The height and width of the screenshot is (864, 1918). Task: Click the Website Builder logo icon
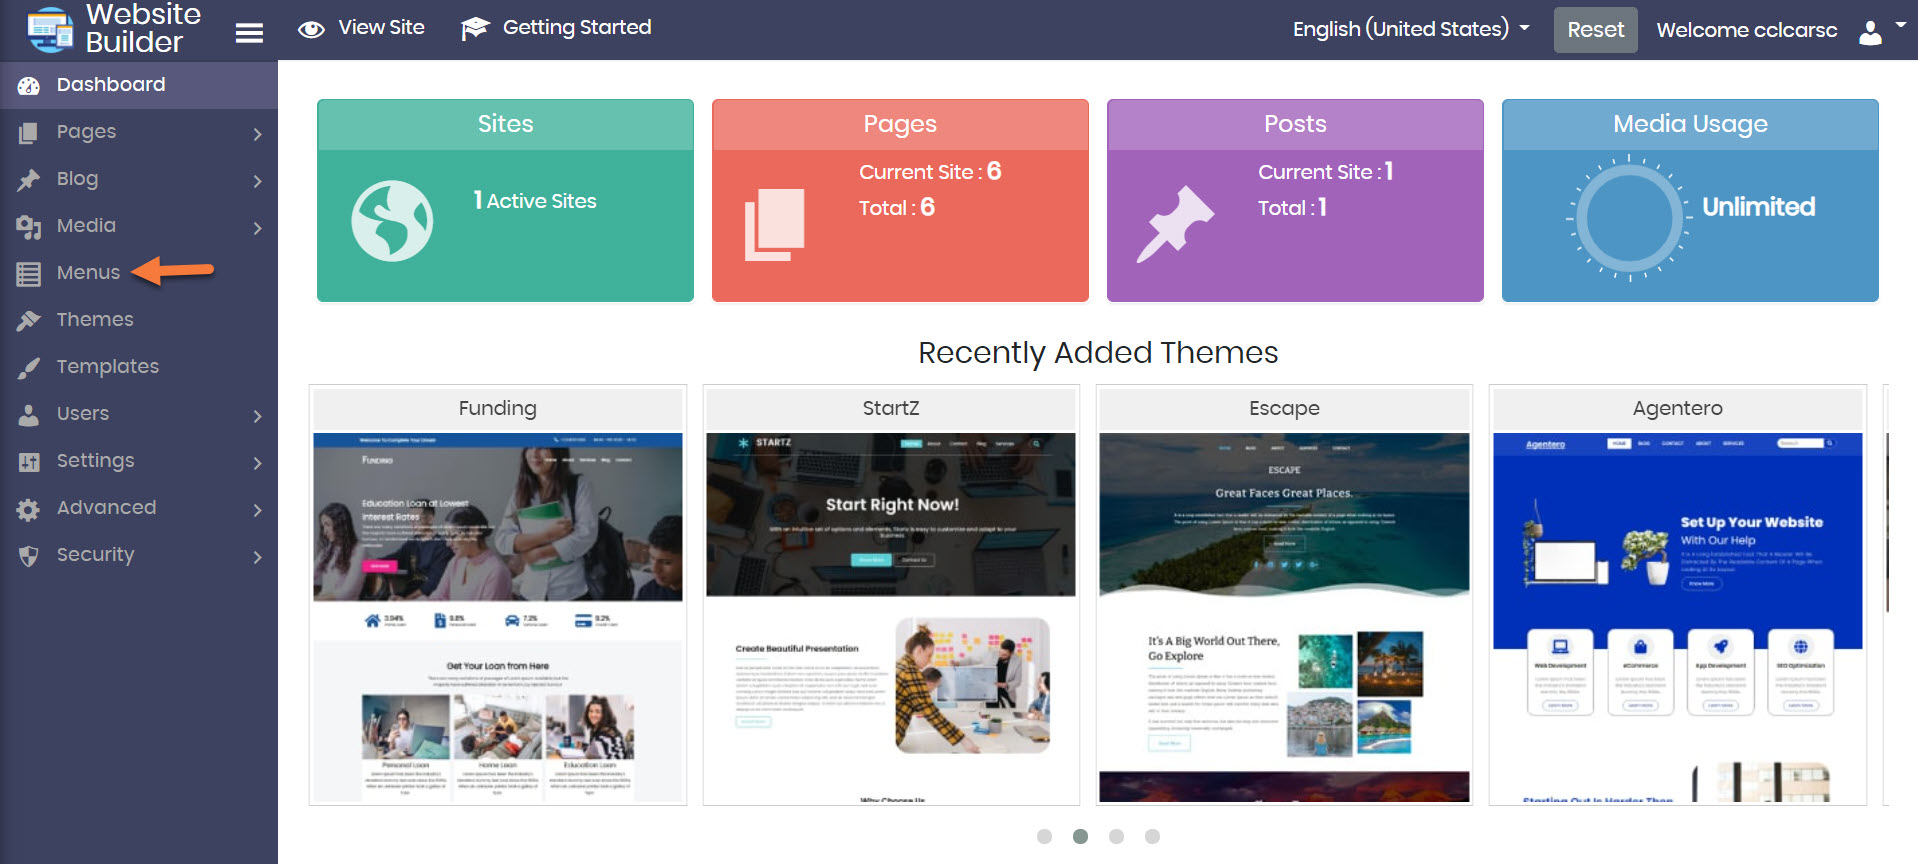tap(50, 29)
